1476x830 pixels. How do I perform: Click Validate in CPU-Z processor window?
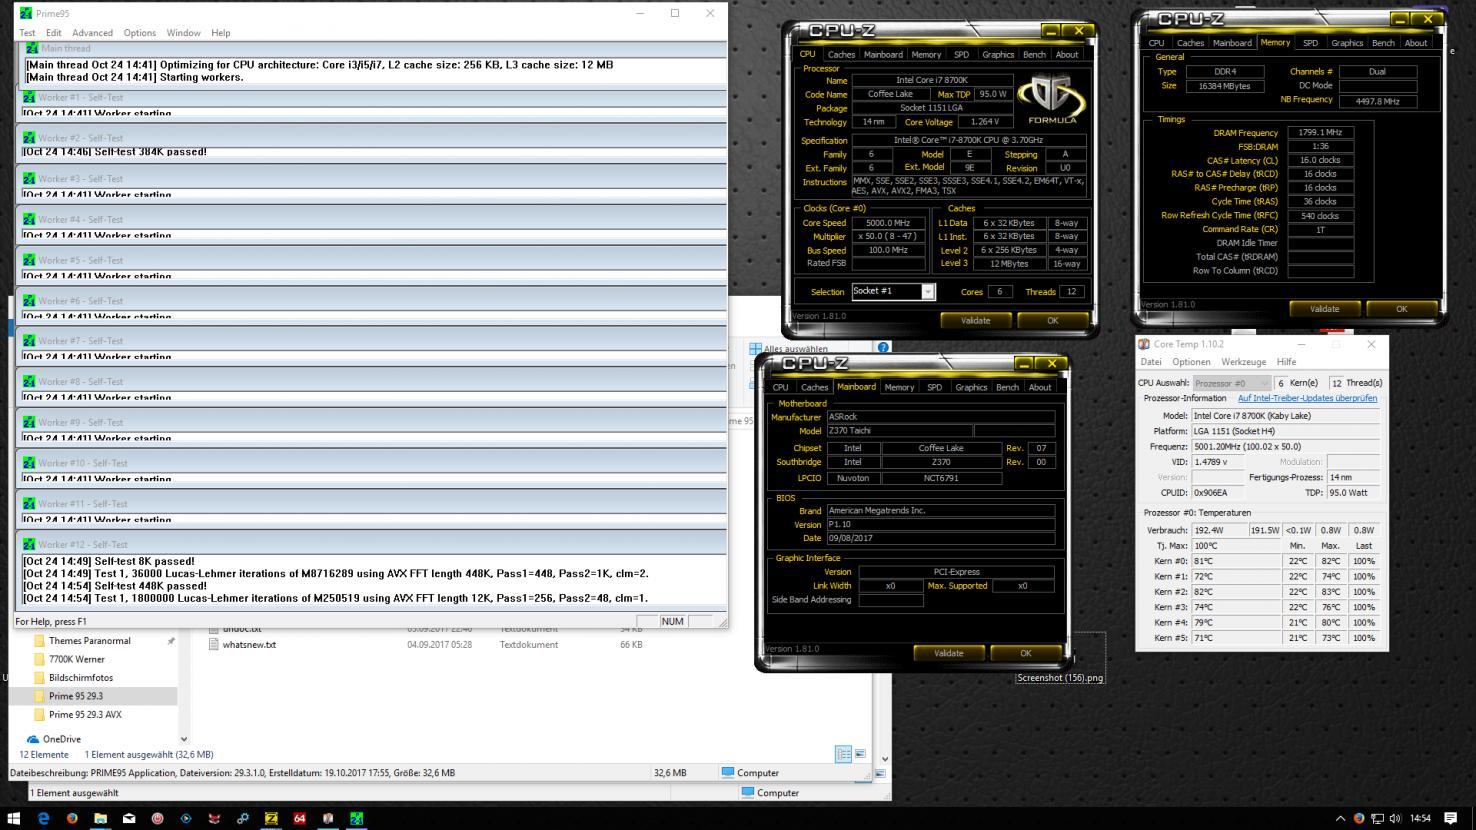pyautogui.click(x=975, y=321)
